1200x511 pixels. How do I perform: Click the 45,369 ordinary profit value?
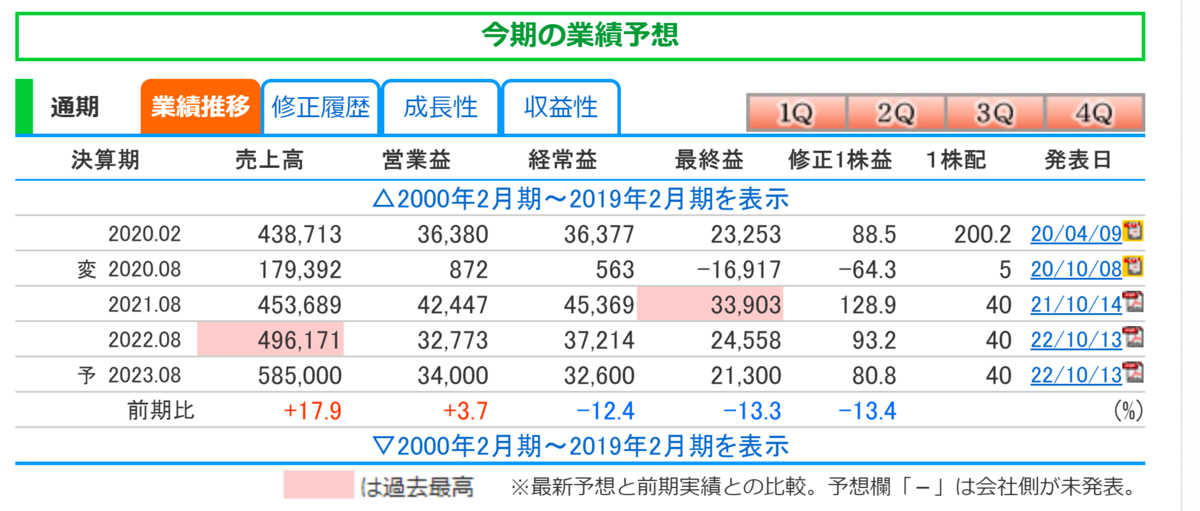pos(600,305)
